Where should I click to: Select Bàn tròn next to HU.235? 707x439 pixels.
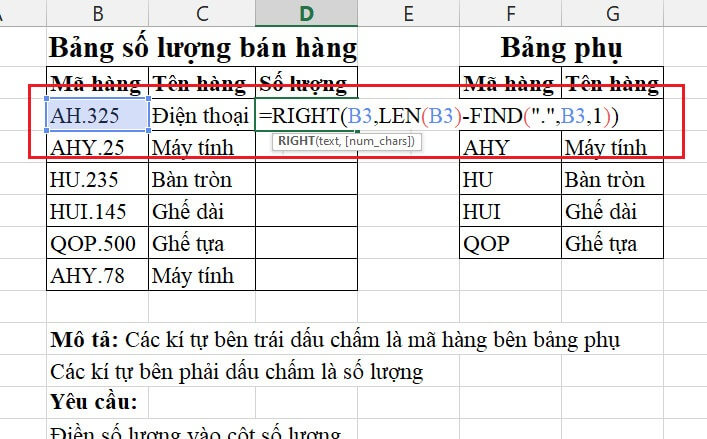tap(202, 179)
